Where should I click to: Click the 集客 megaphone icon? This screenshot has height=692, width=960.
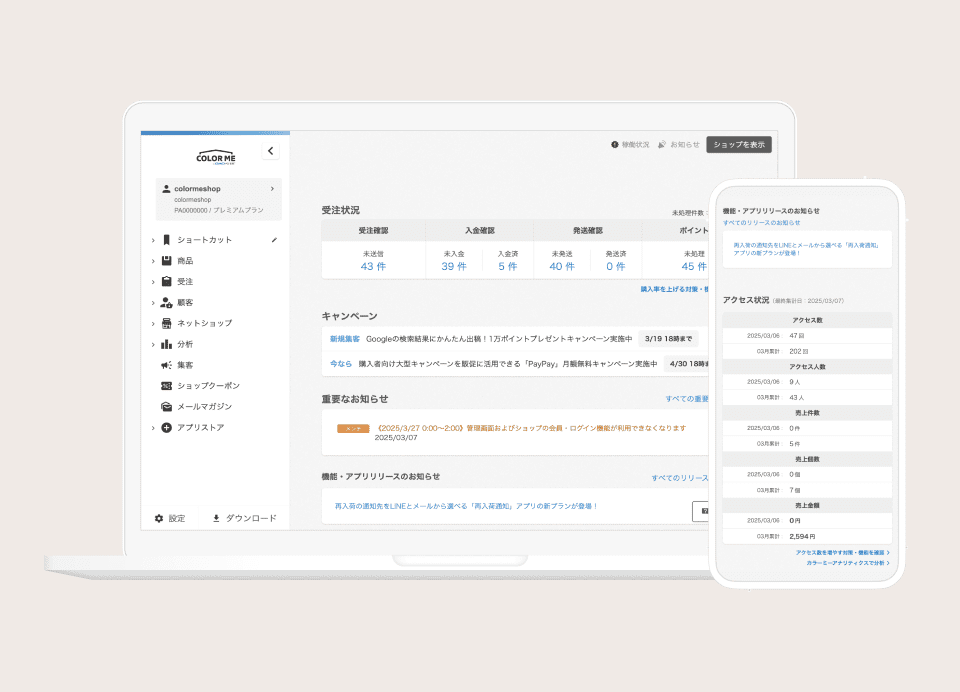click(x=166, y=365)
